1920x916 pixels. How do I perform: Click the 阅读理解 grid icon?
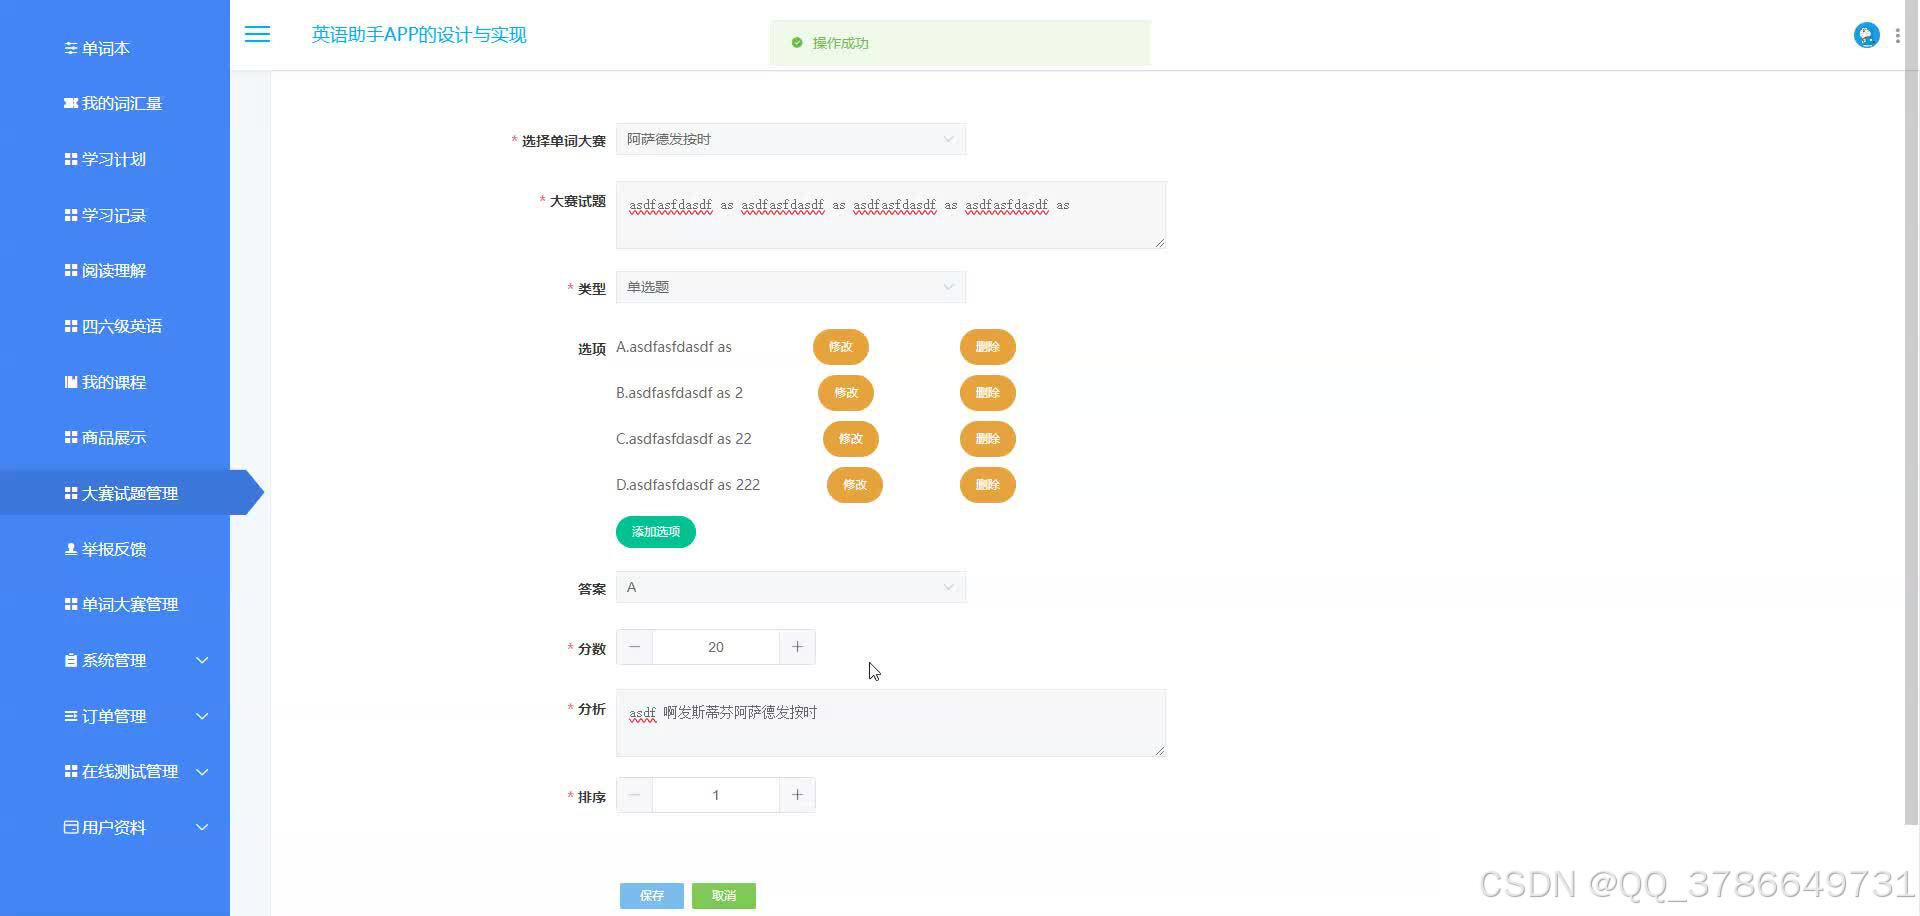71,270
